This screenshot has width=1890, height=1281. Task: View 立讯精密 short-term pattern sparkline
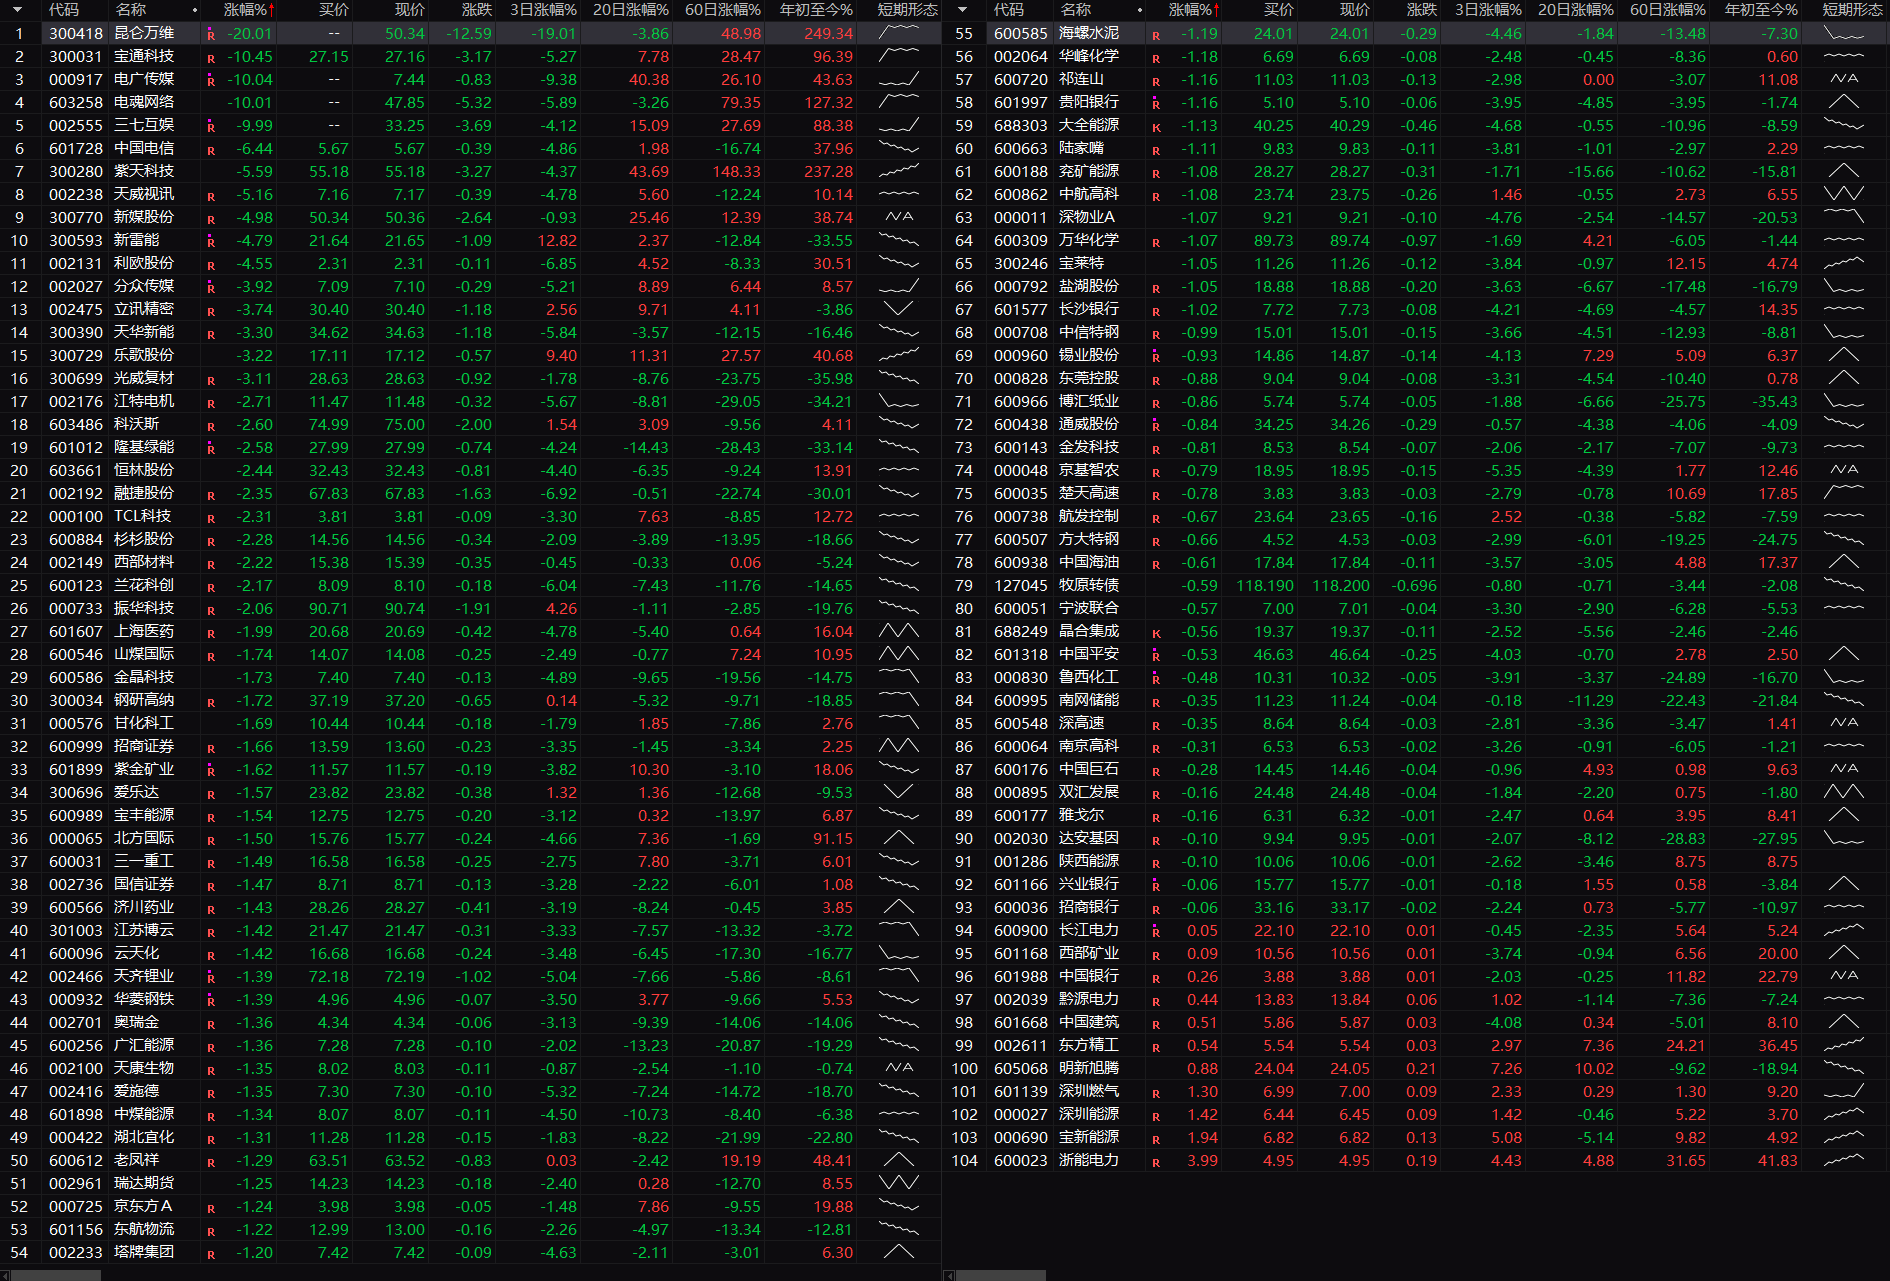[x=899, y=309]
